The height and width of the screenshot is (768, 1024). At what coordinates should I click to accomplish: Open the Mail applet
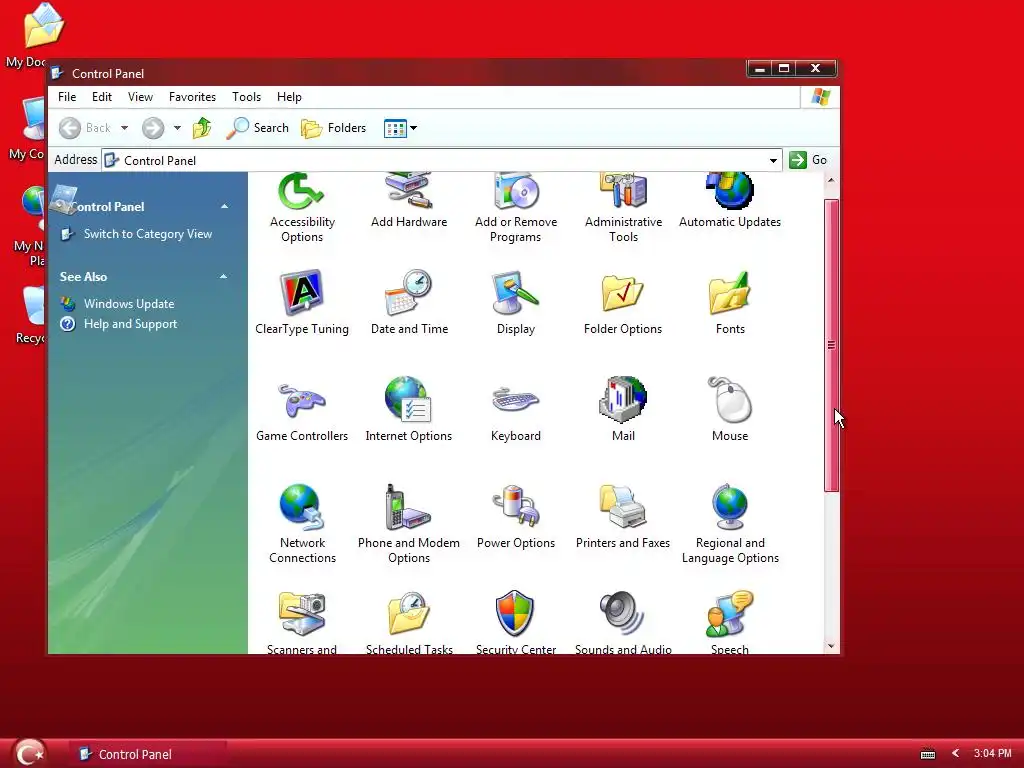coord(623,409)
